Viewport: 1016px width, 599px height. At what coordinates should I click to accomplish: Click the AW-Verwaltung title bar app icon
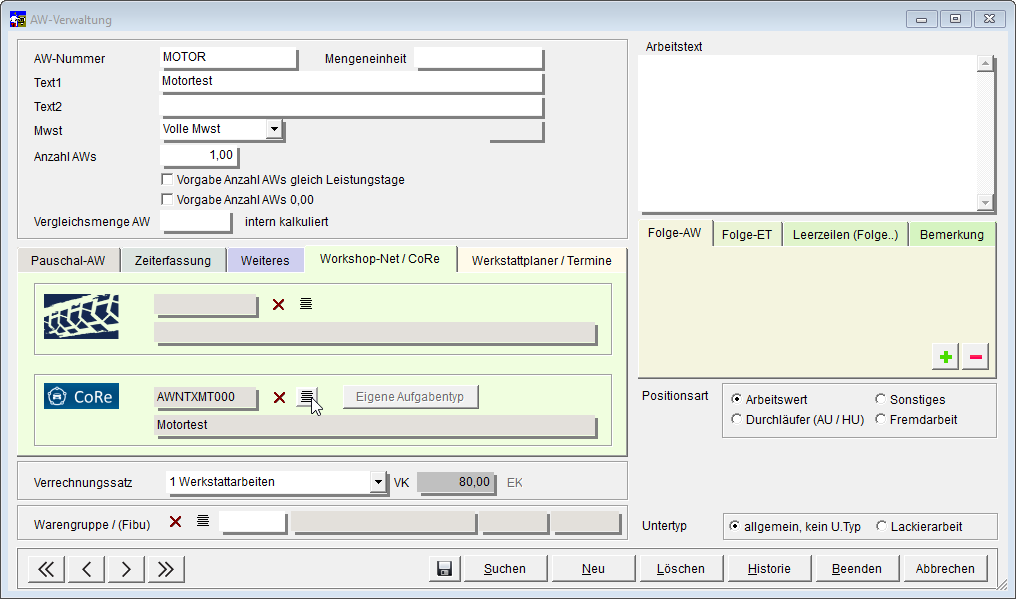point(17,19)
